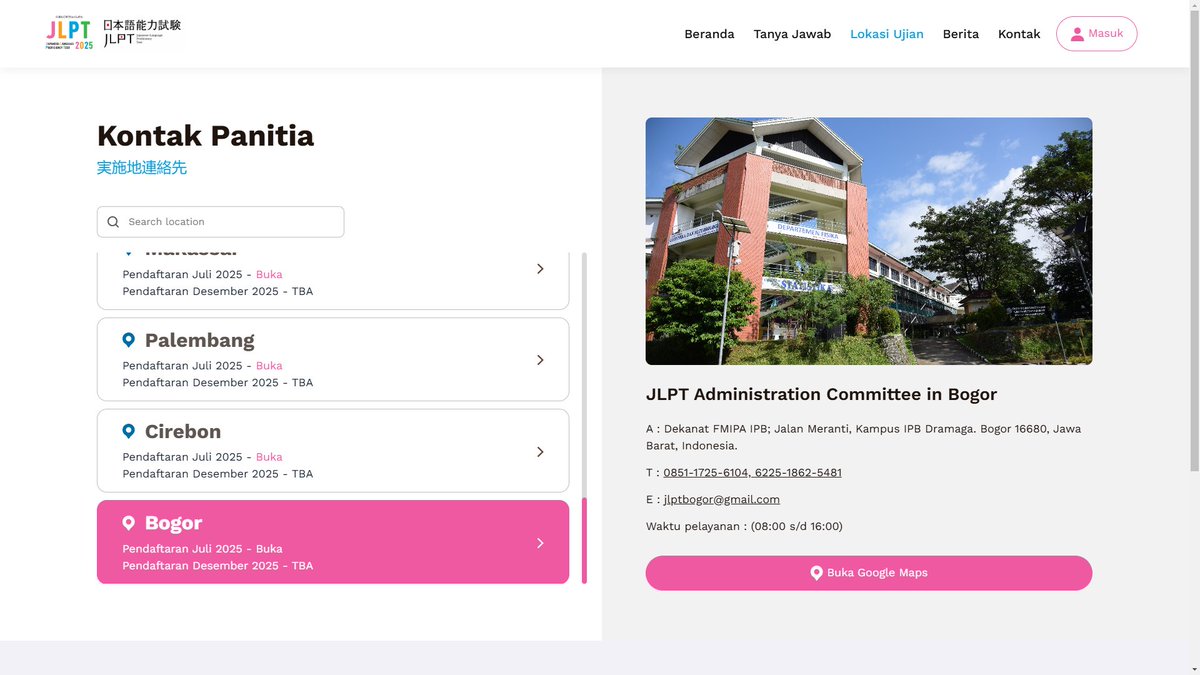Click the Kontak Panitia heading
Image resolution: width=1200 pixels, height=675 pixels.
coord(205,135)
